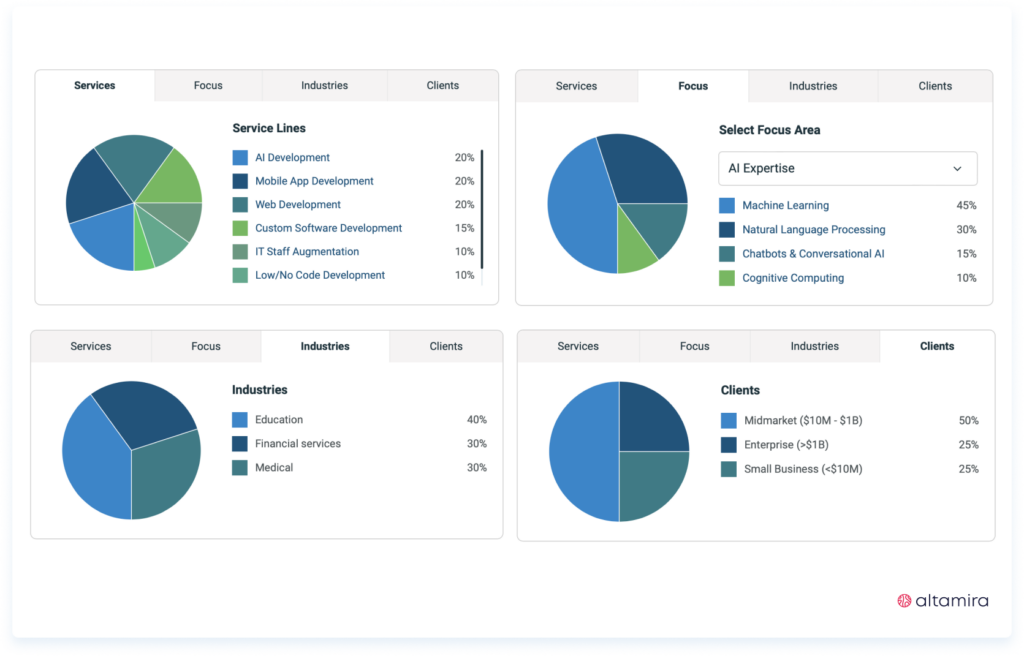This screenshot has width=1024, height=656.
Task: Click the Midmarket legend square
Action: point(726,420)
